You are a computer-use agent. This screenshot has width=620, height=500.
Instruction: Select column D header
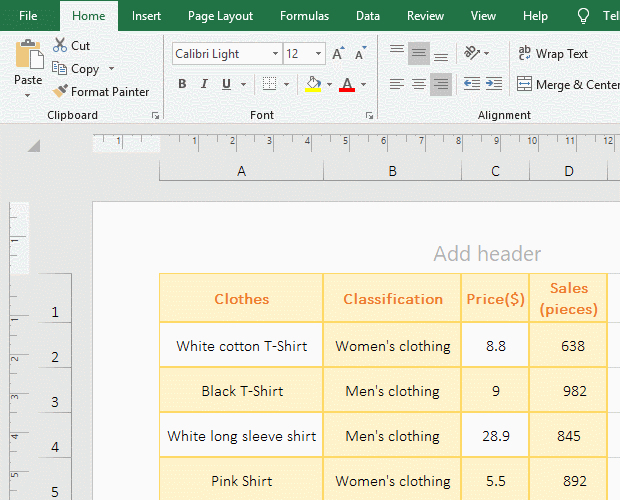(x=568, y=171)
